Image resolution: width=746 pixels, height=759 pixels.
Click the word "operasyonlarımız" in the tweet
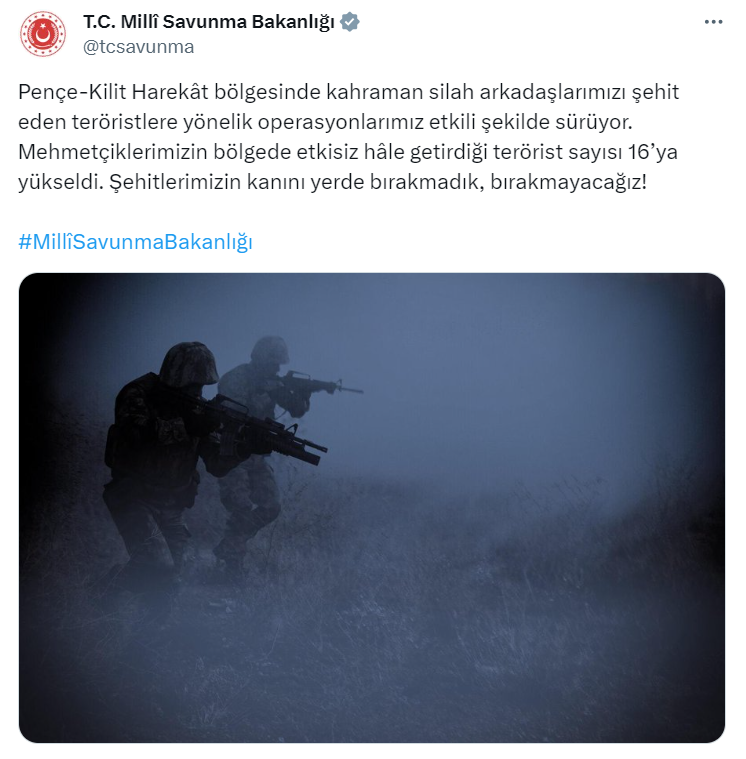click(340, 123)
